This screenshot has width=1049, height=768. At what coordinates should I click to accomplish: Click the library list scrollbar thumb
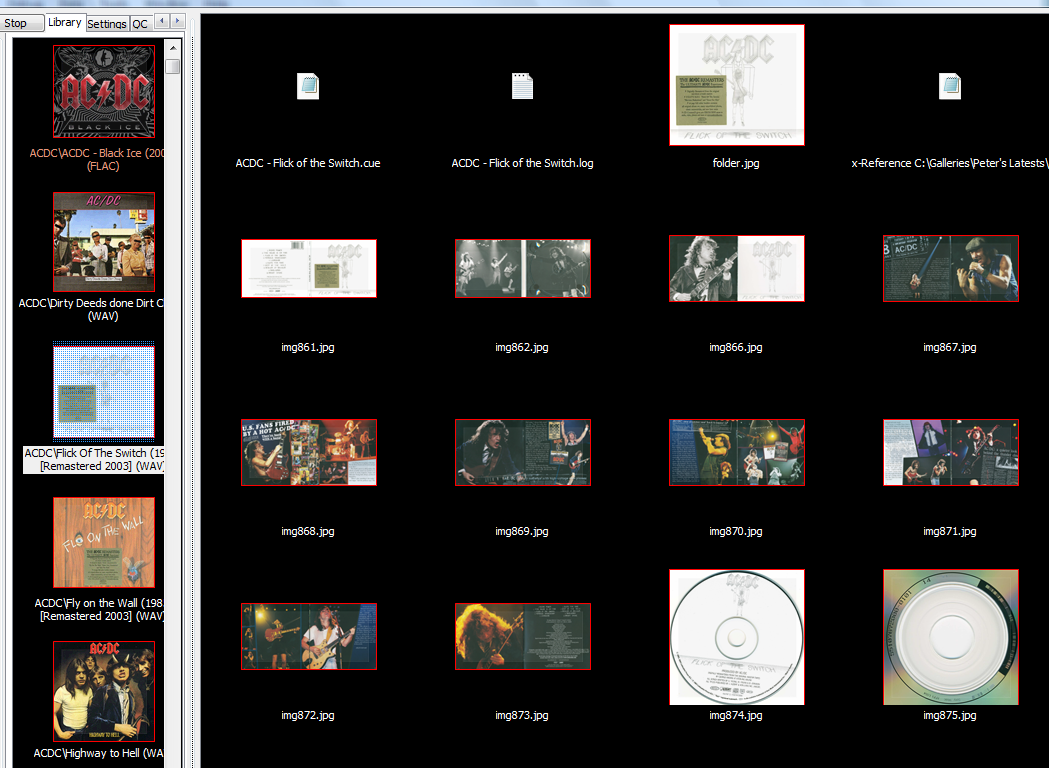click(x=173, y=66)
